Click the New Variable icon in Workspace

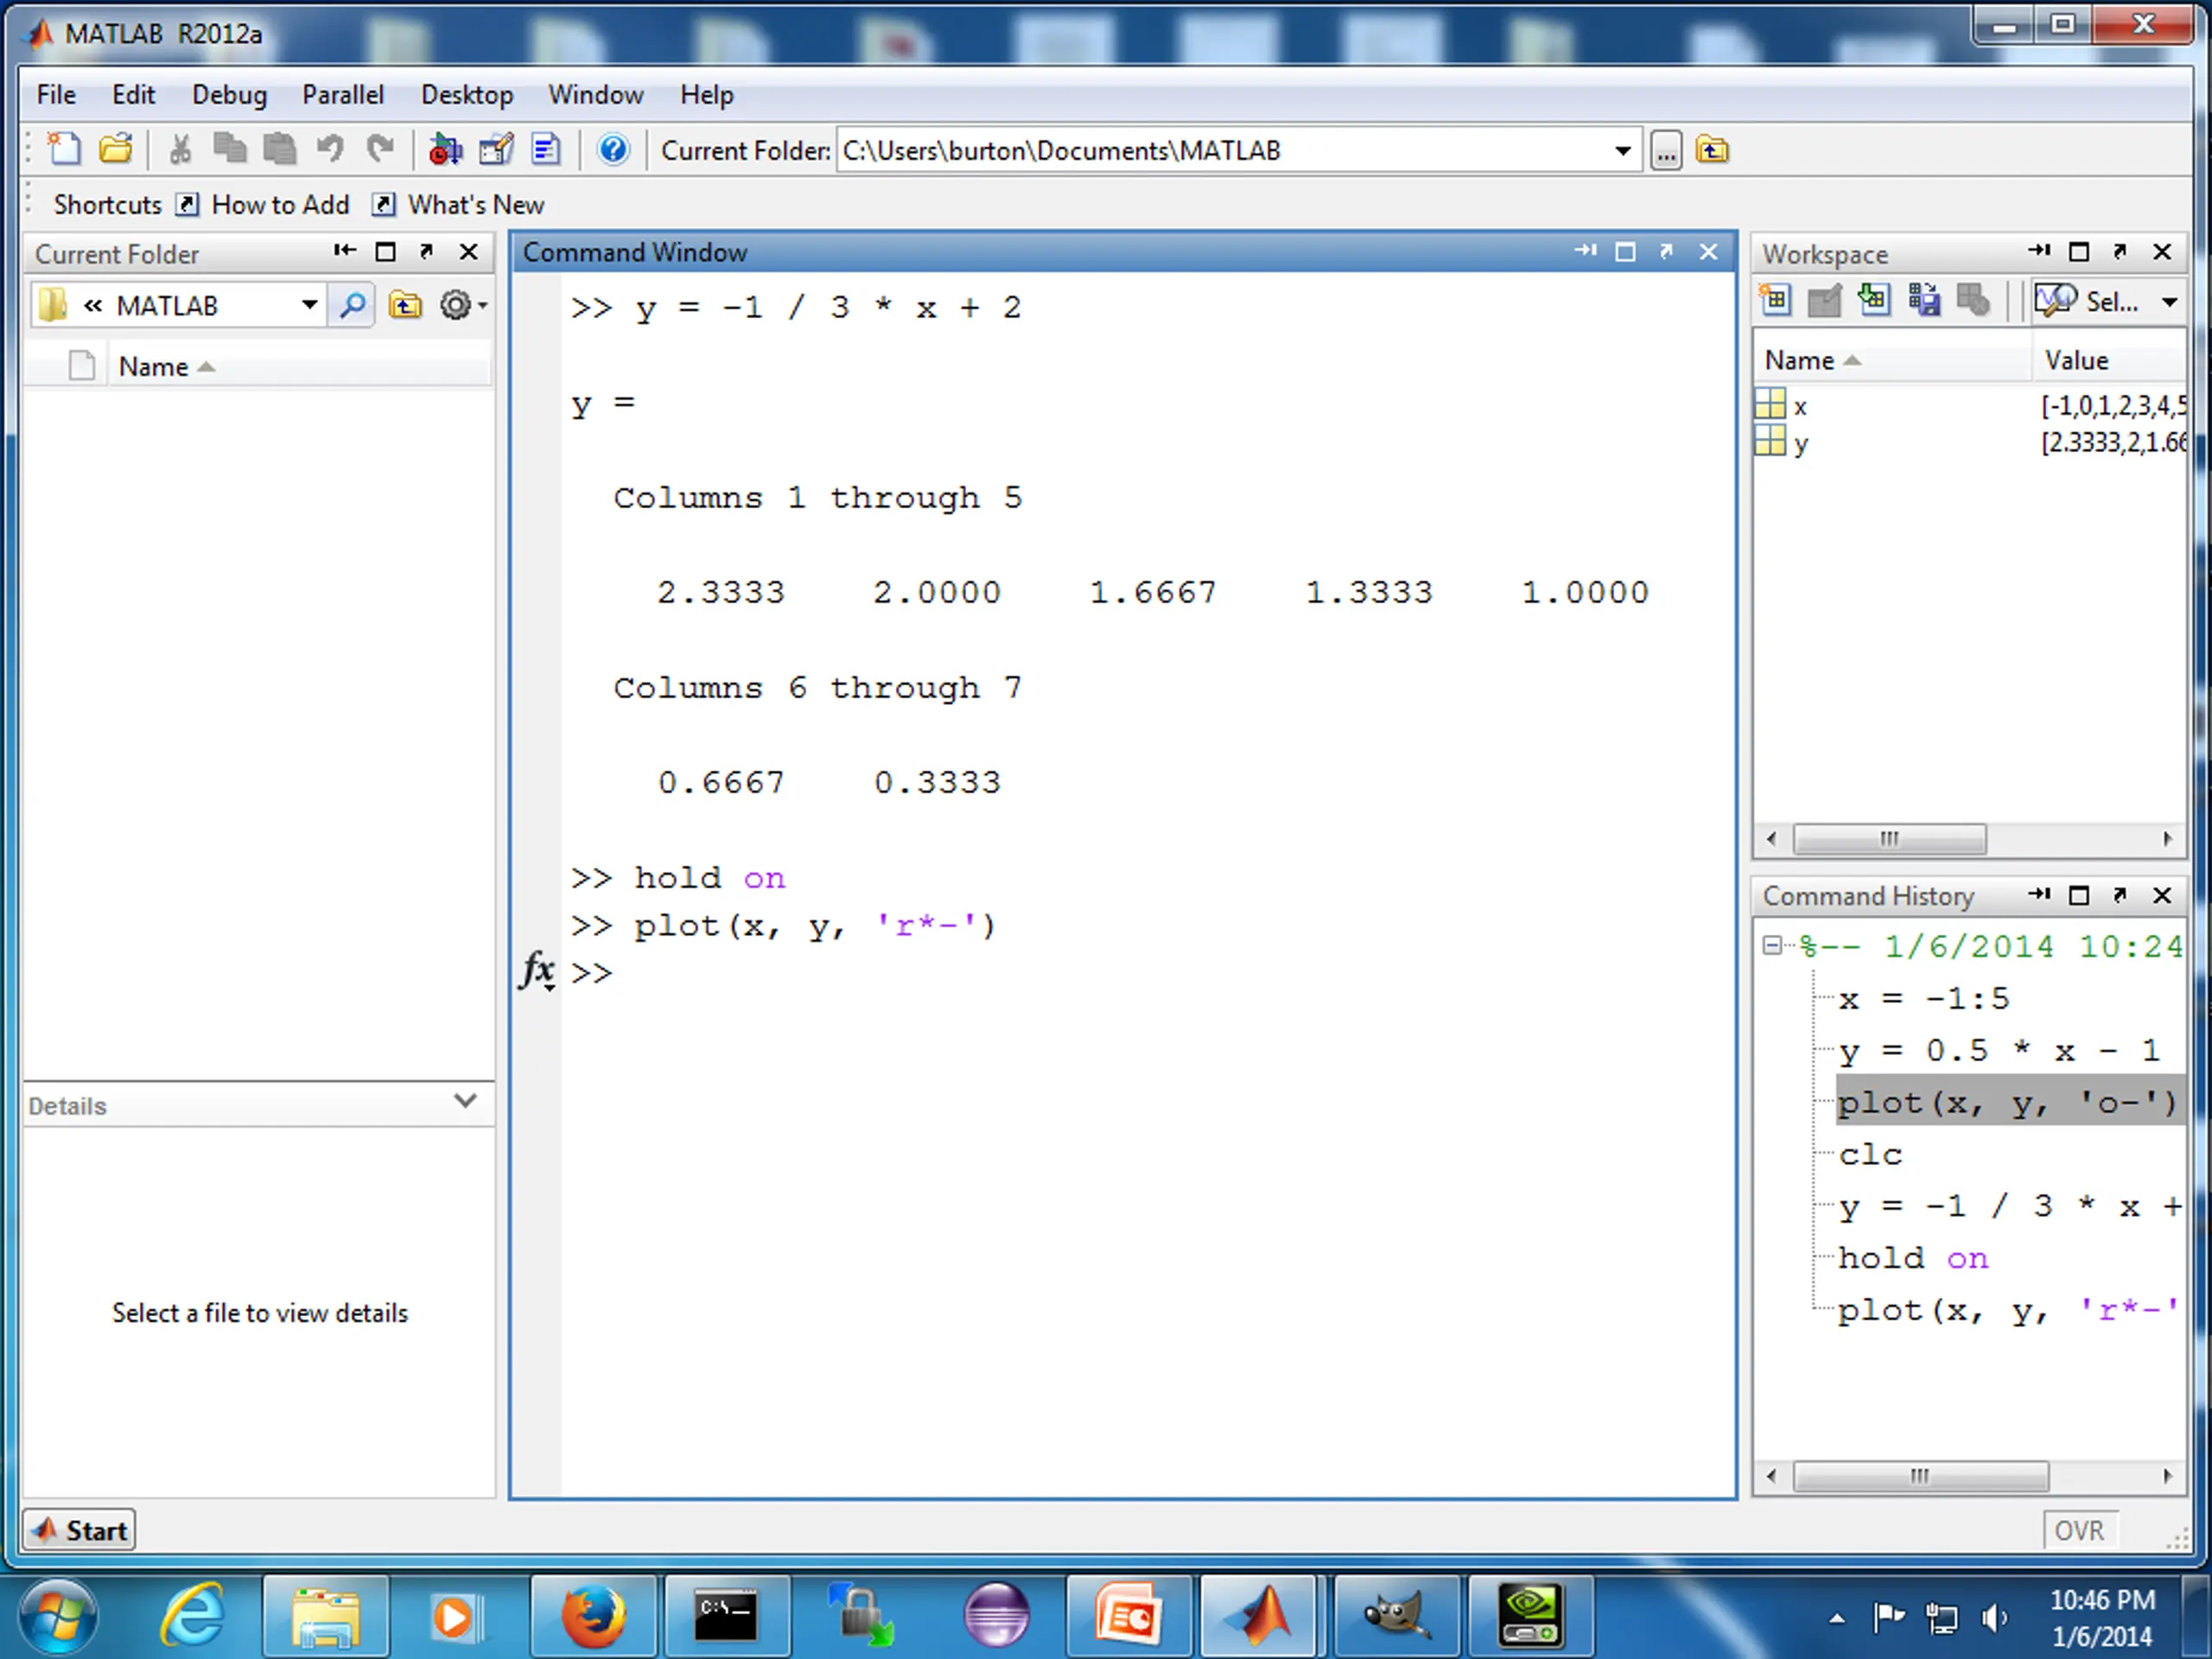1776,300
